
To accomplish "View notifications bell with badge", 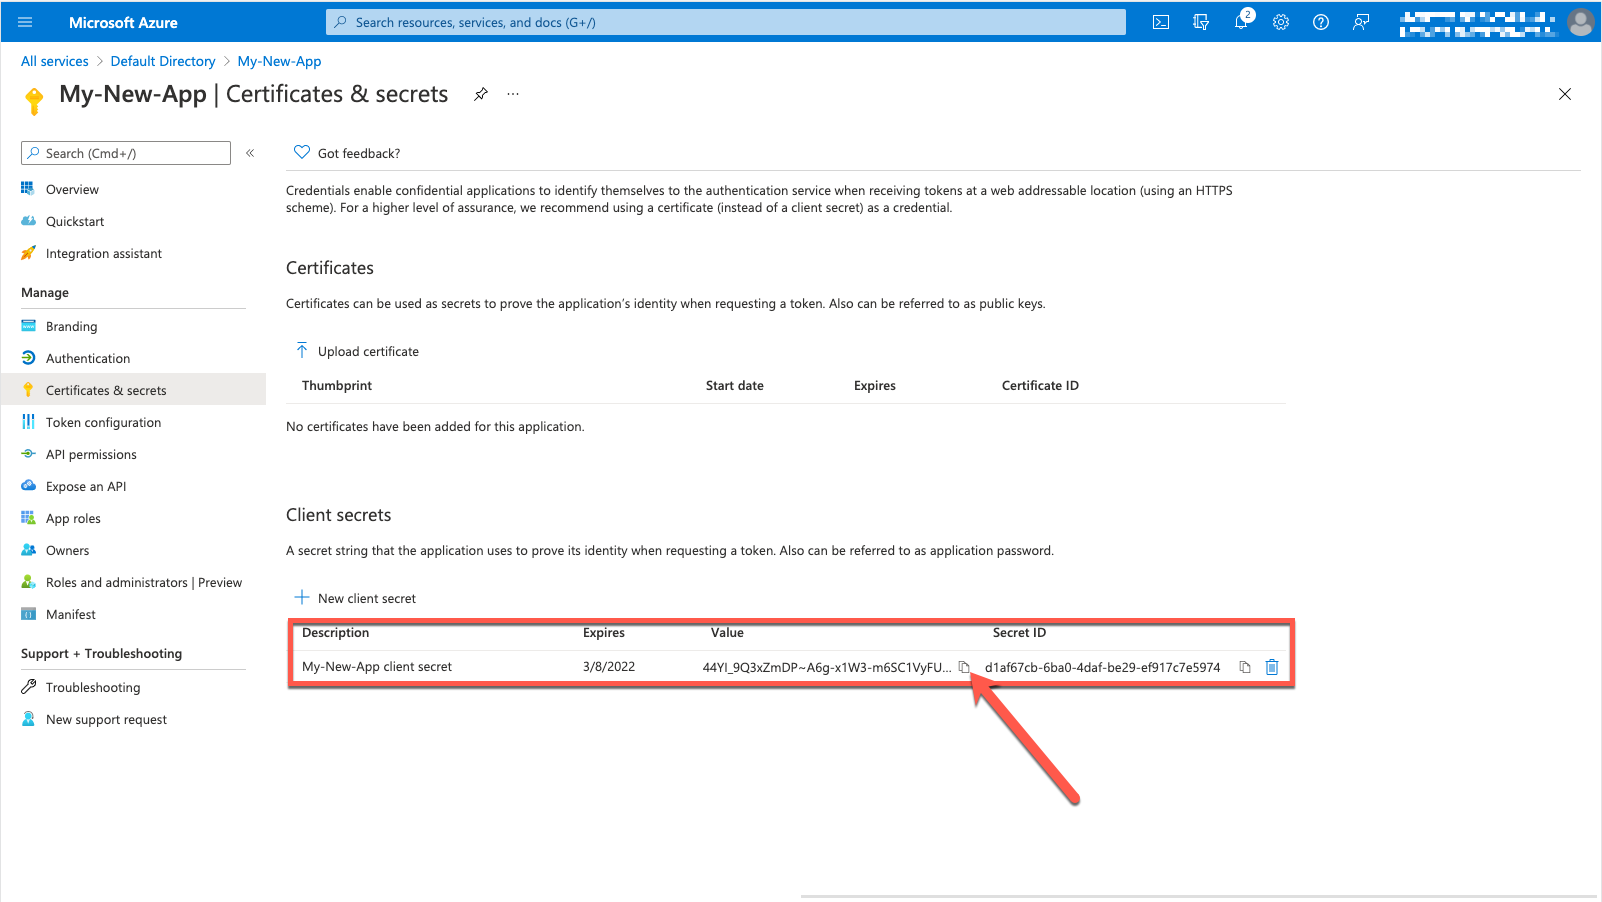I will 1242,21.
